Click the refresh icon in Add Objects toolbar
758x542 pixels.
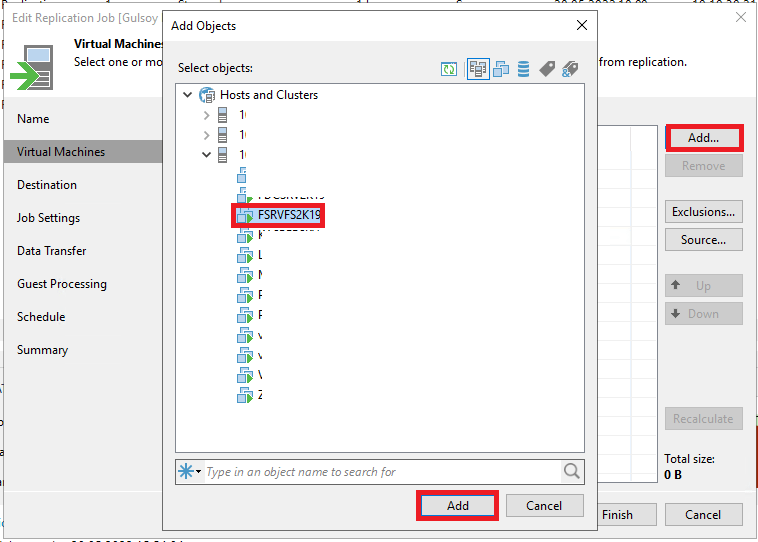point(449,69)
